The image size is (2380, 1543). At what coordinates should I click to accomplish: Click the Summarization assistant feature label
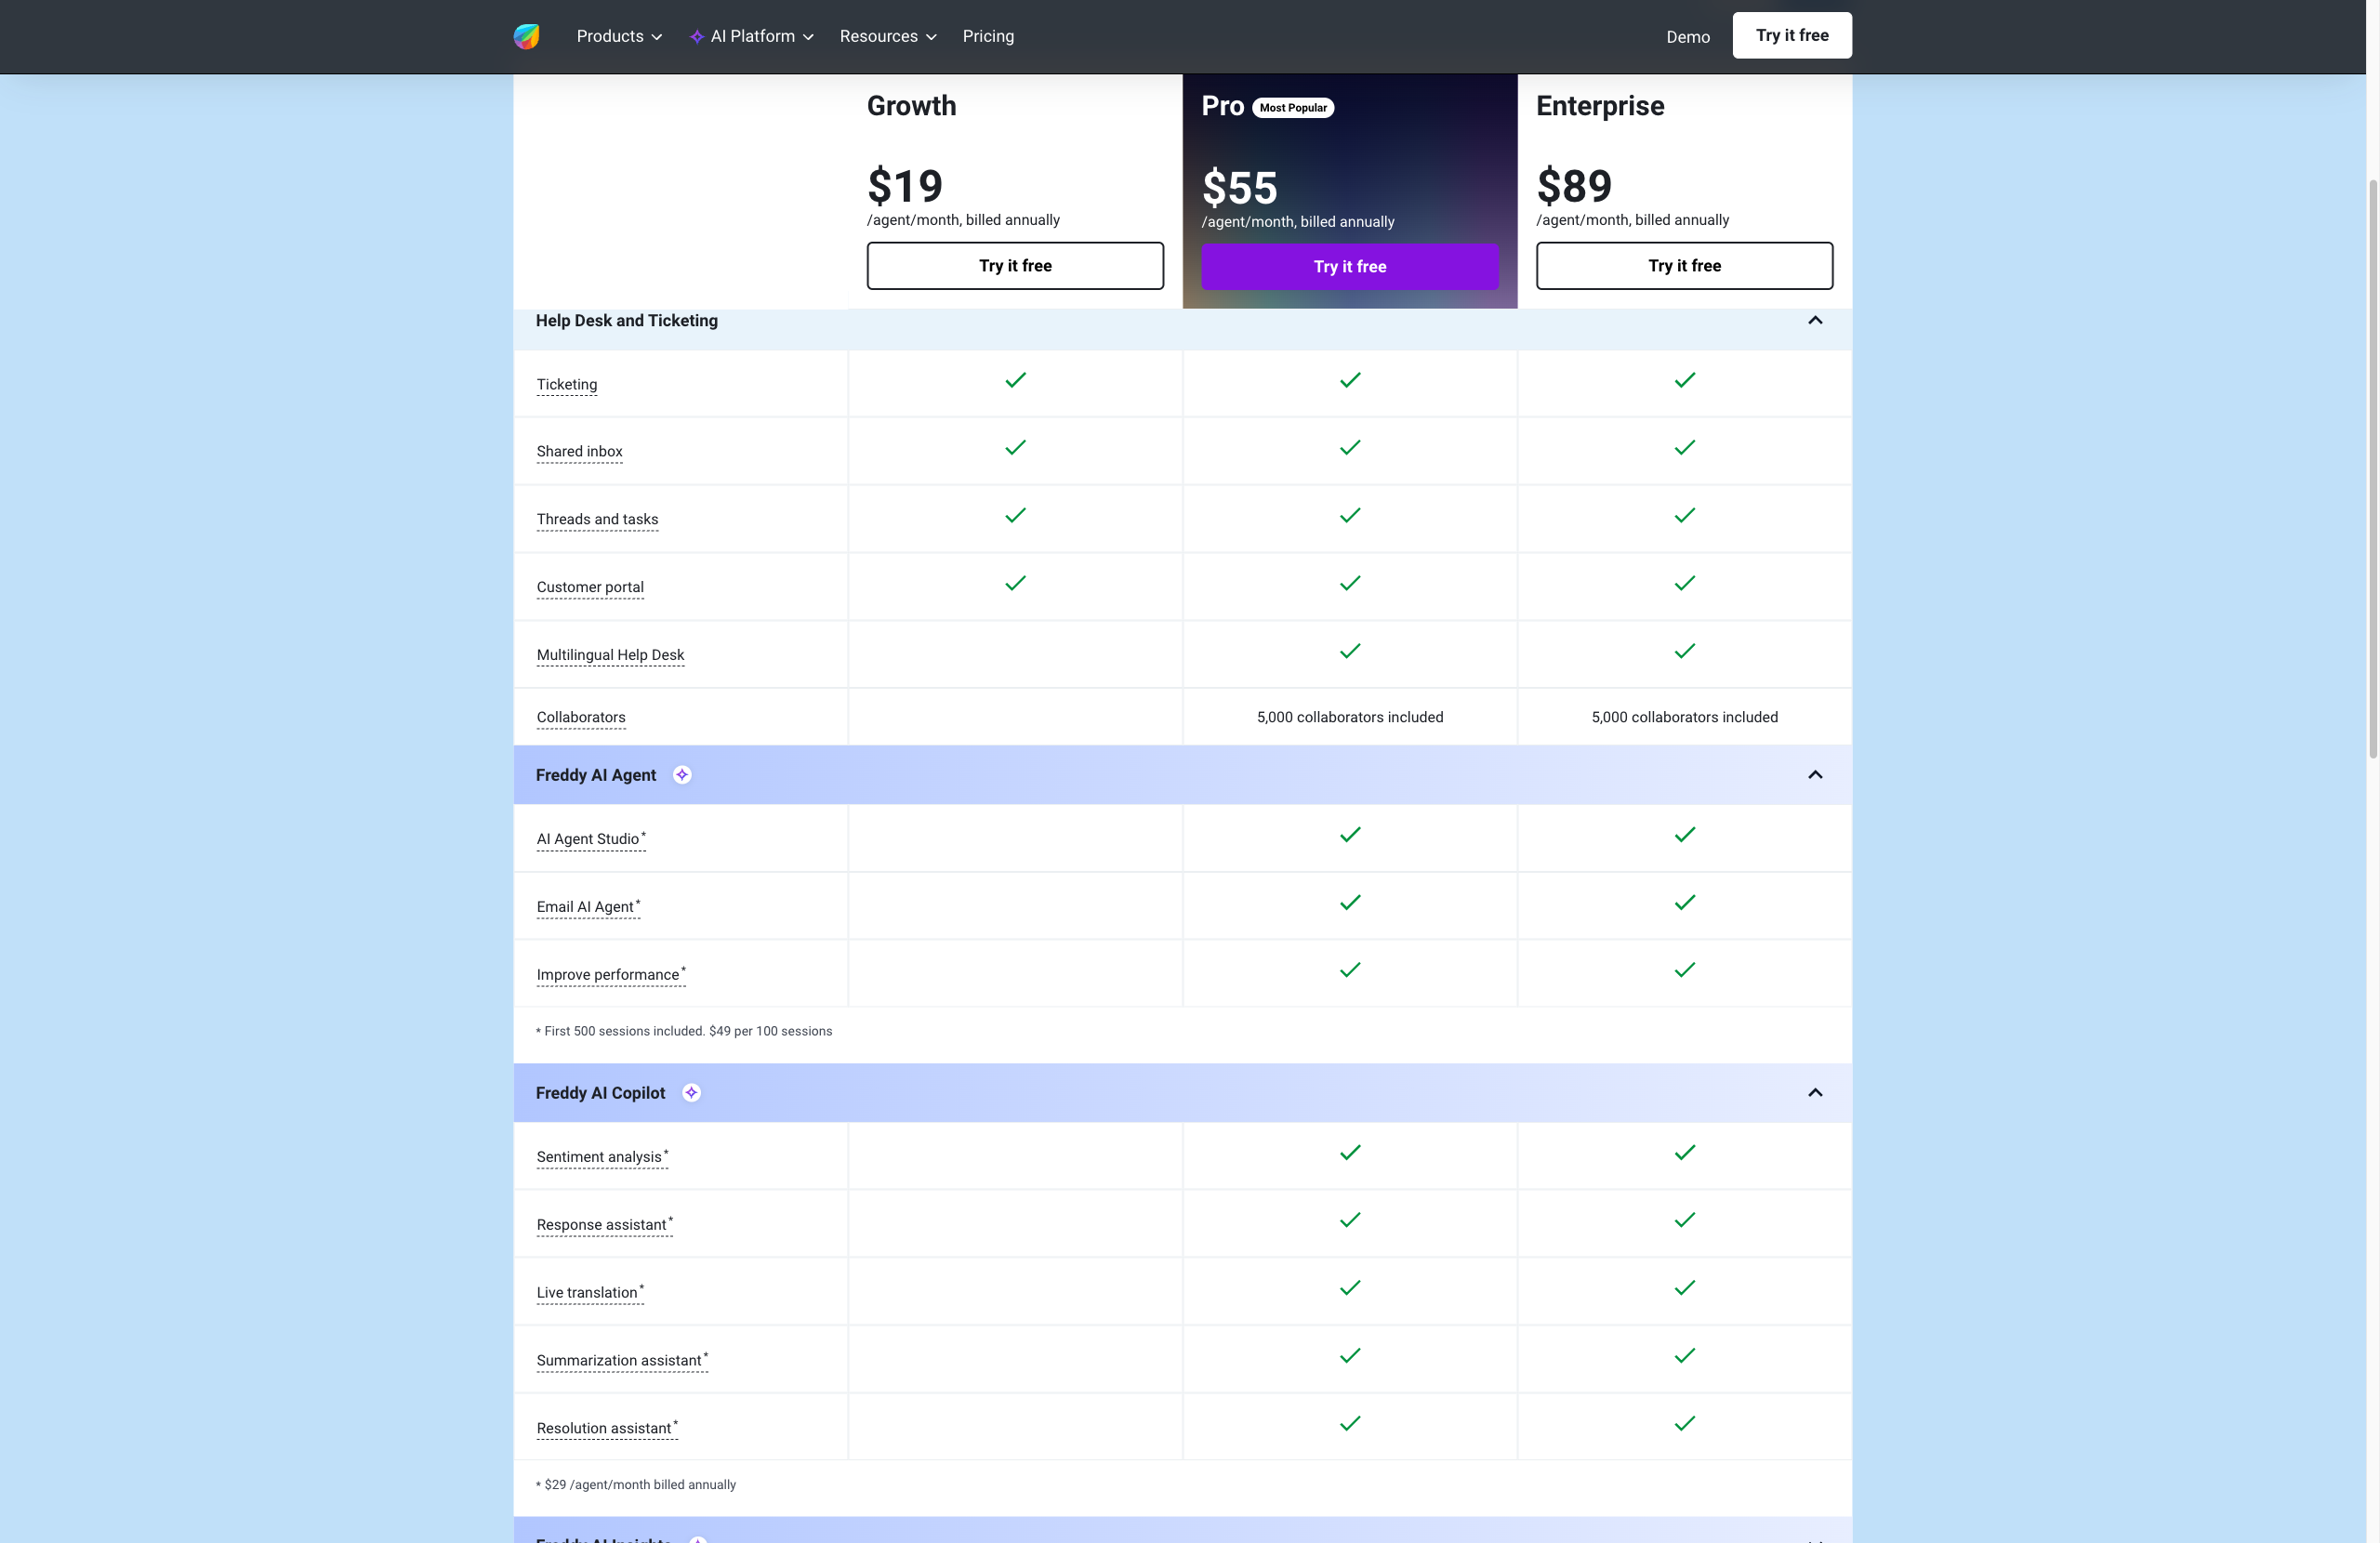click(622, 1361)
